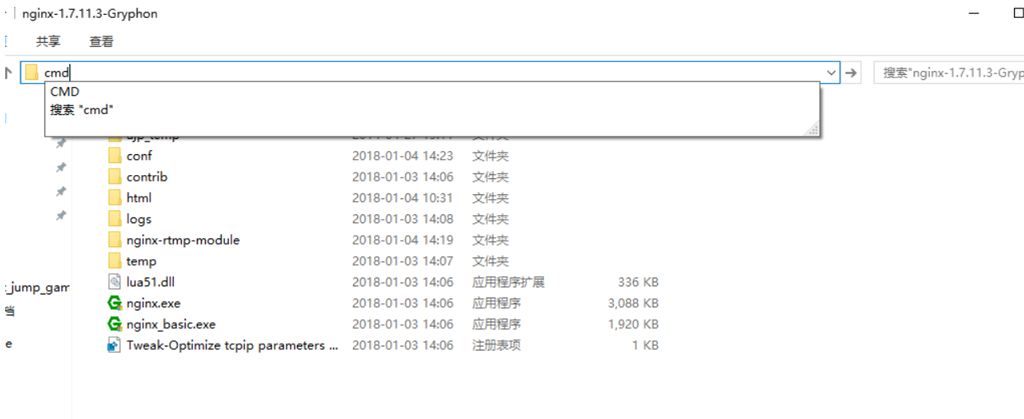Select the temp folder name

[x=141, y=261]
